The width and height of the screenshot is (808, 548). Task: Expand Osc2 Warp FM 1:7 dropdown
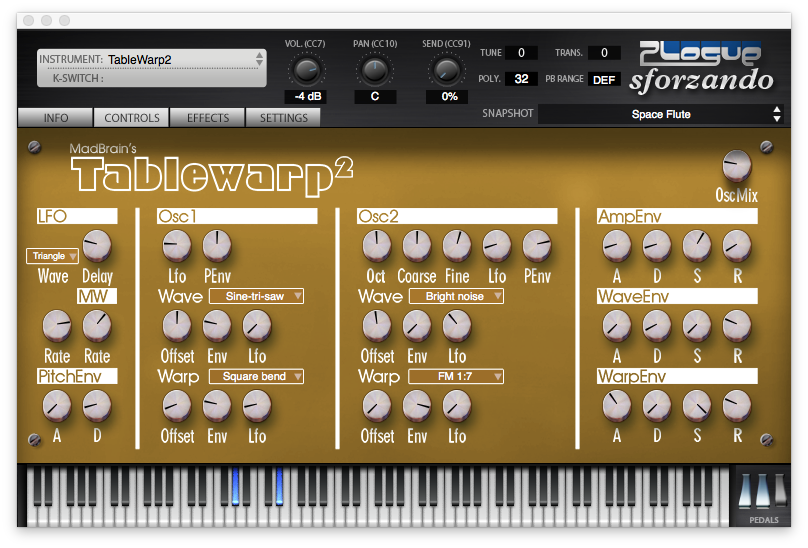[456, 377]
